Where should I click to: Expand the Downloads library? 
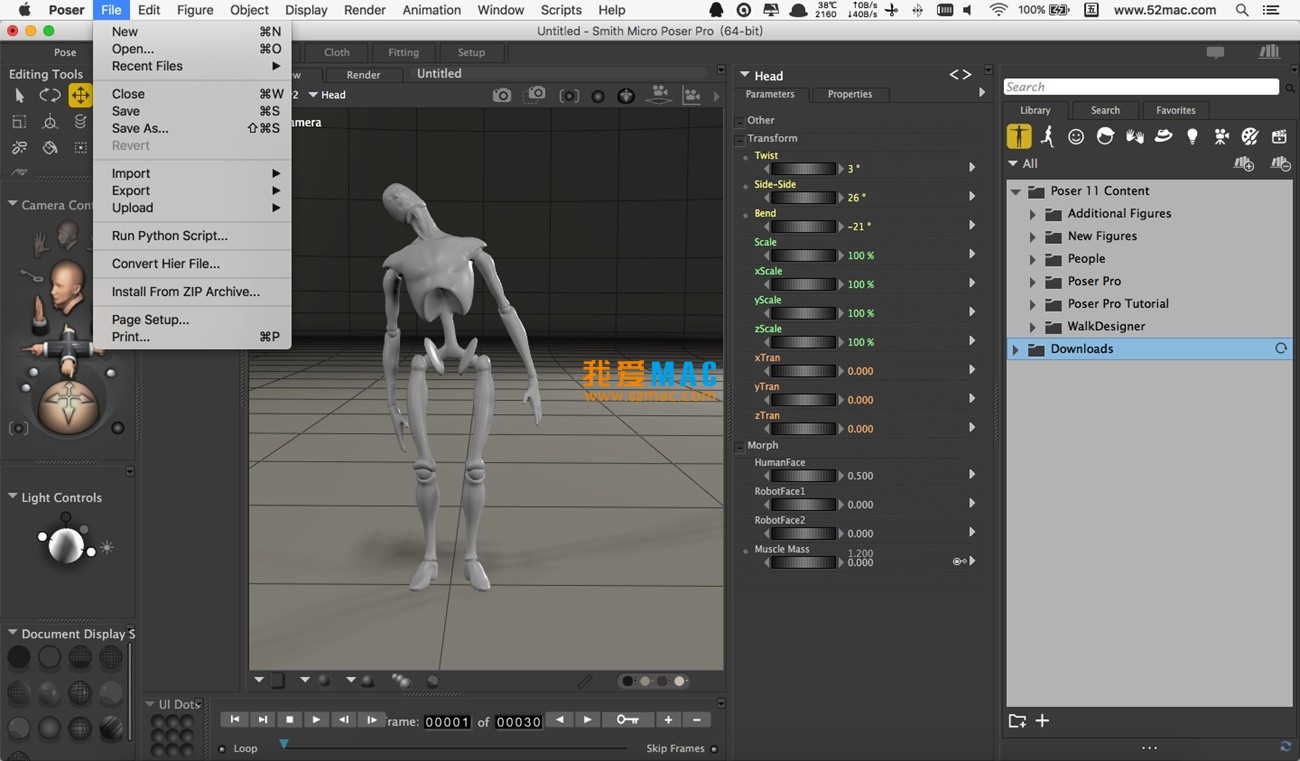pos(1016,349)
